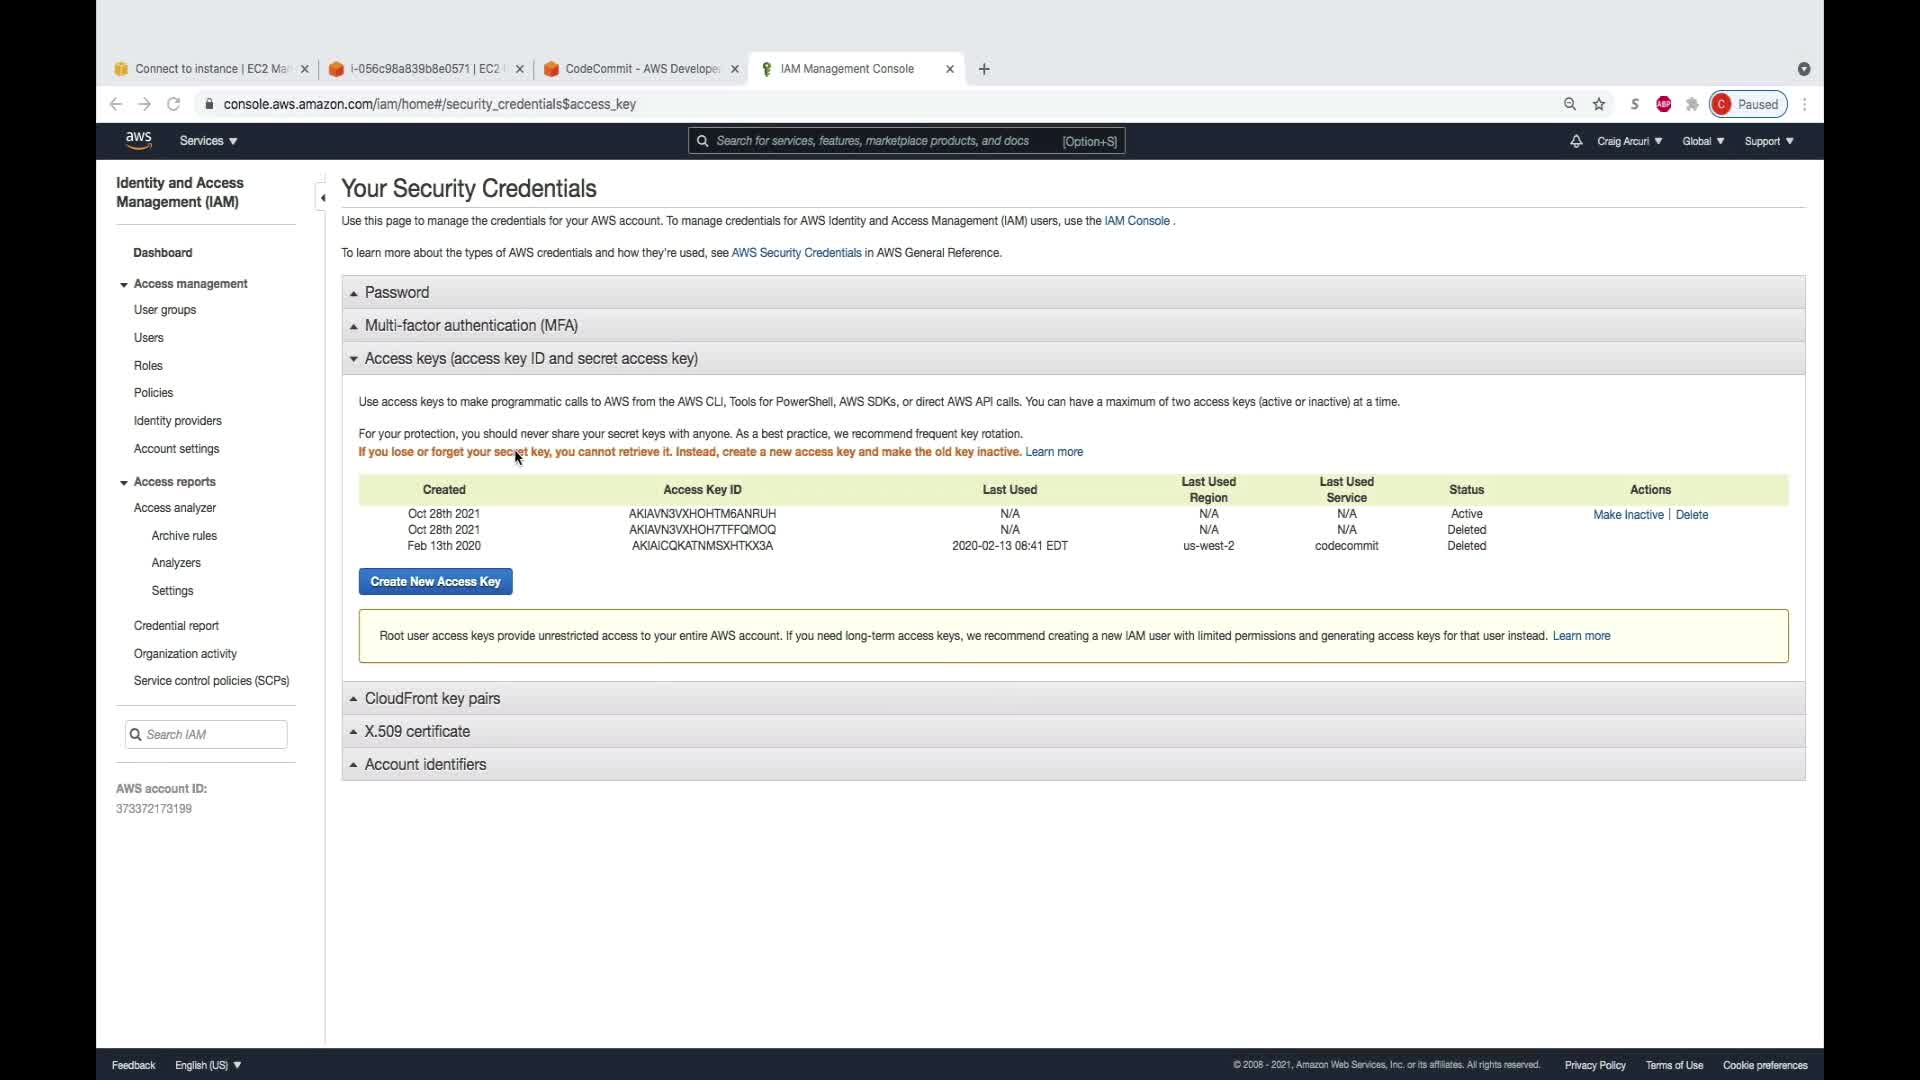Click the AdBlock extension icon
This screenshot has height=1080, width=1920.
pyautogui.click(x=1663, y=104)
